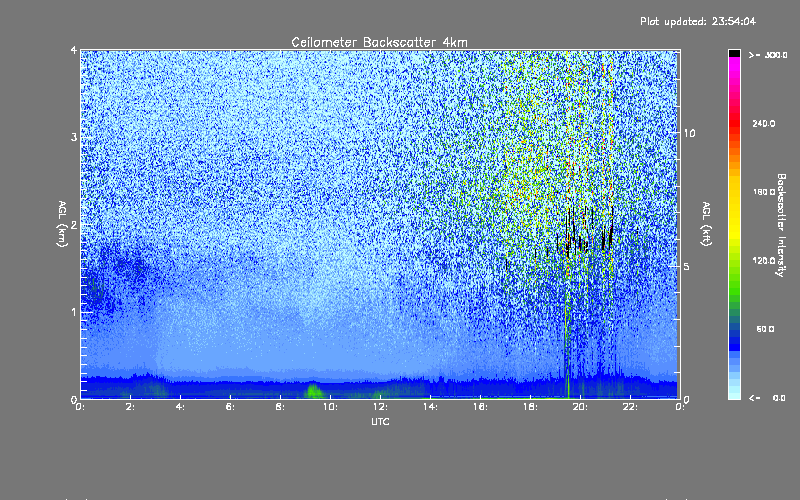Click the black cloud streaks near 20 UTC
800x500 pixels.
pyautogui.click(x=589, y=234)
